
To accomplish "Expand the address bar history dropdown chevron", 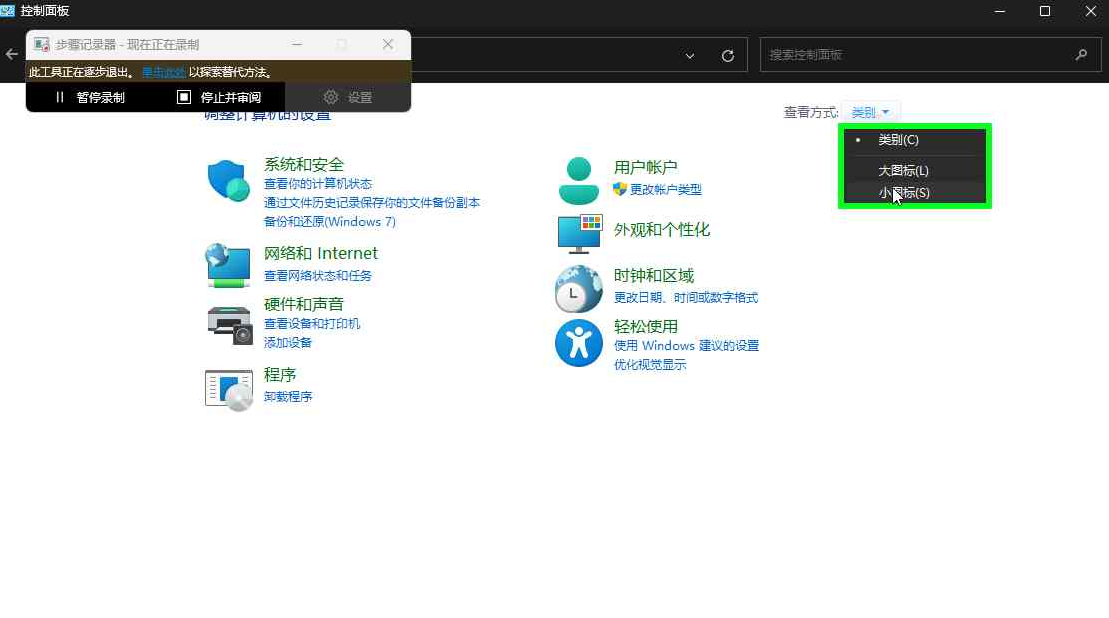I will point(690,56).
